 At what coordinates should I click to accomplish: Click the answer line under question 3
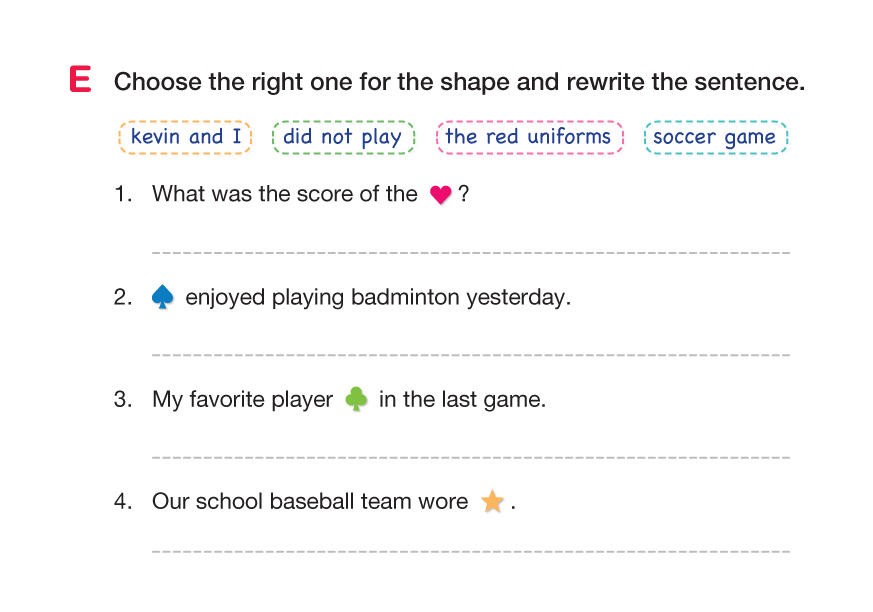pyautogui.click(x=470, y=456)
